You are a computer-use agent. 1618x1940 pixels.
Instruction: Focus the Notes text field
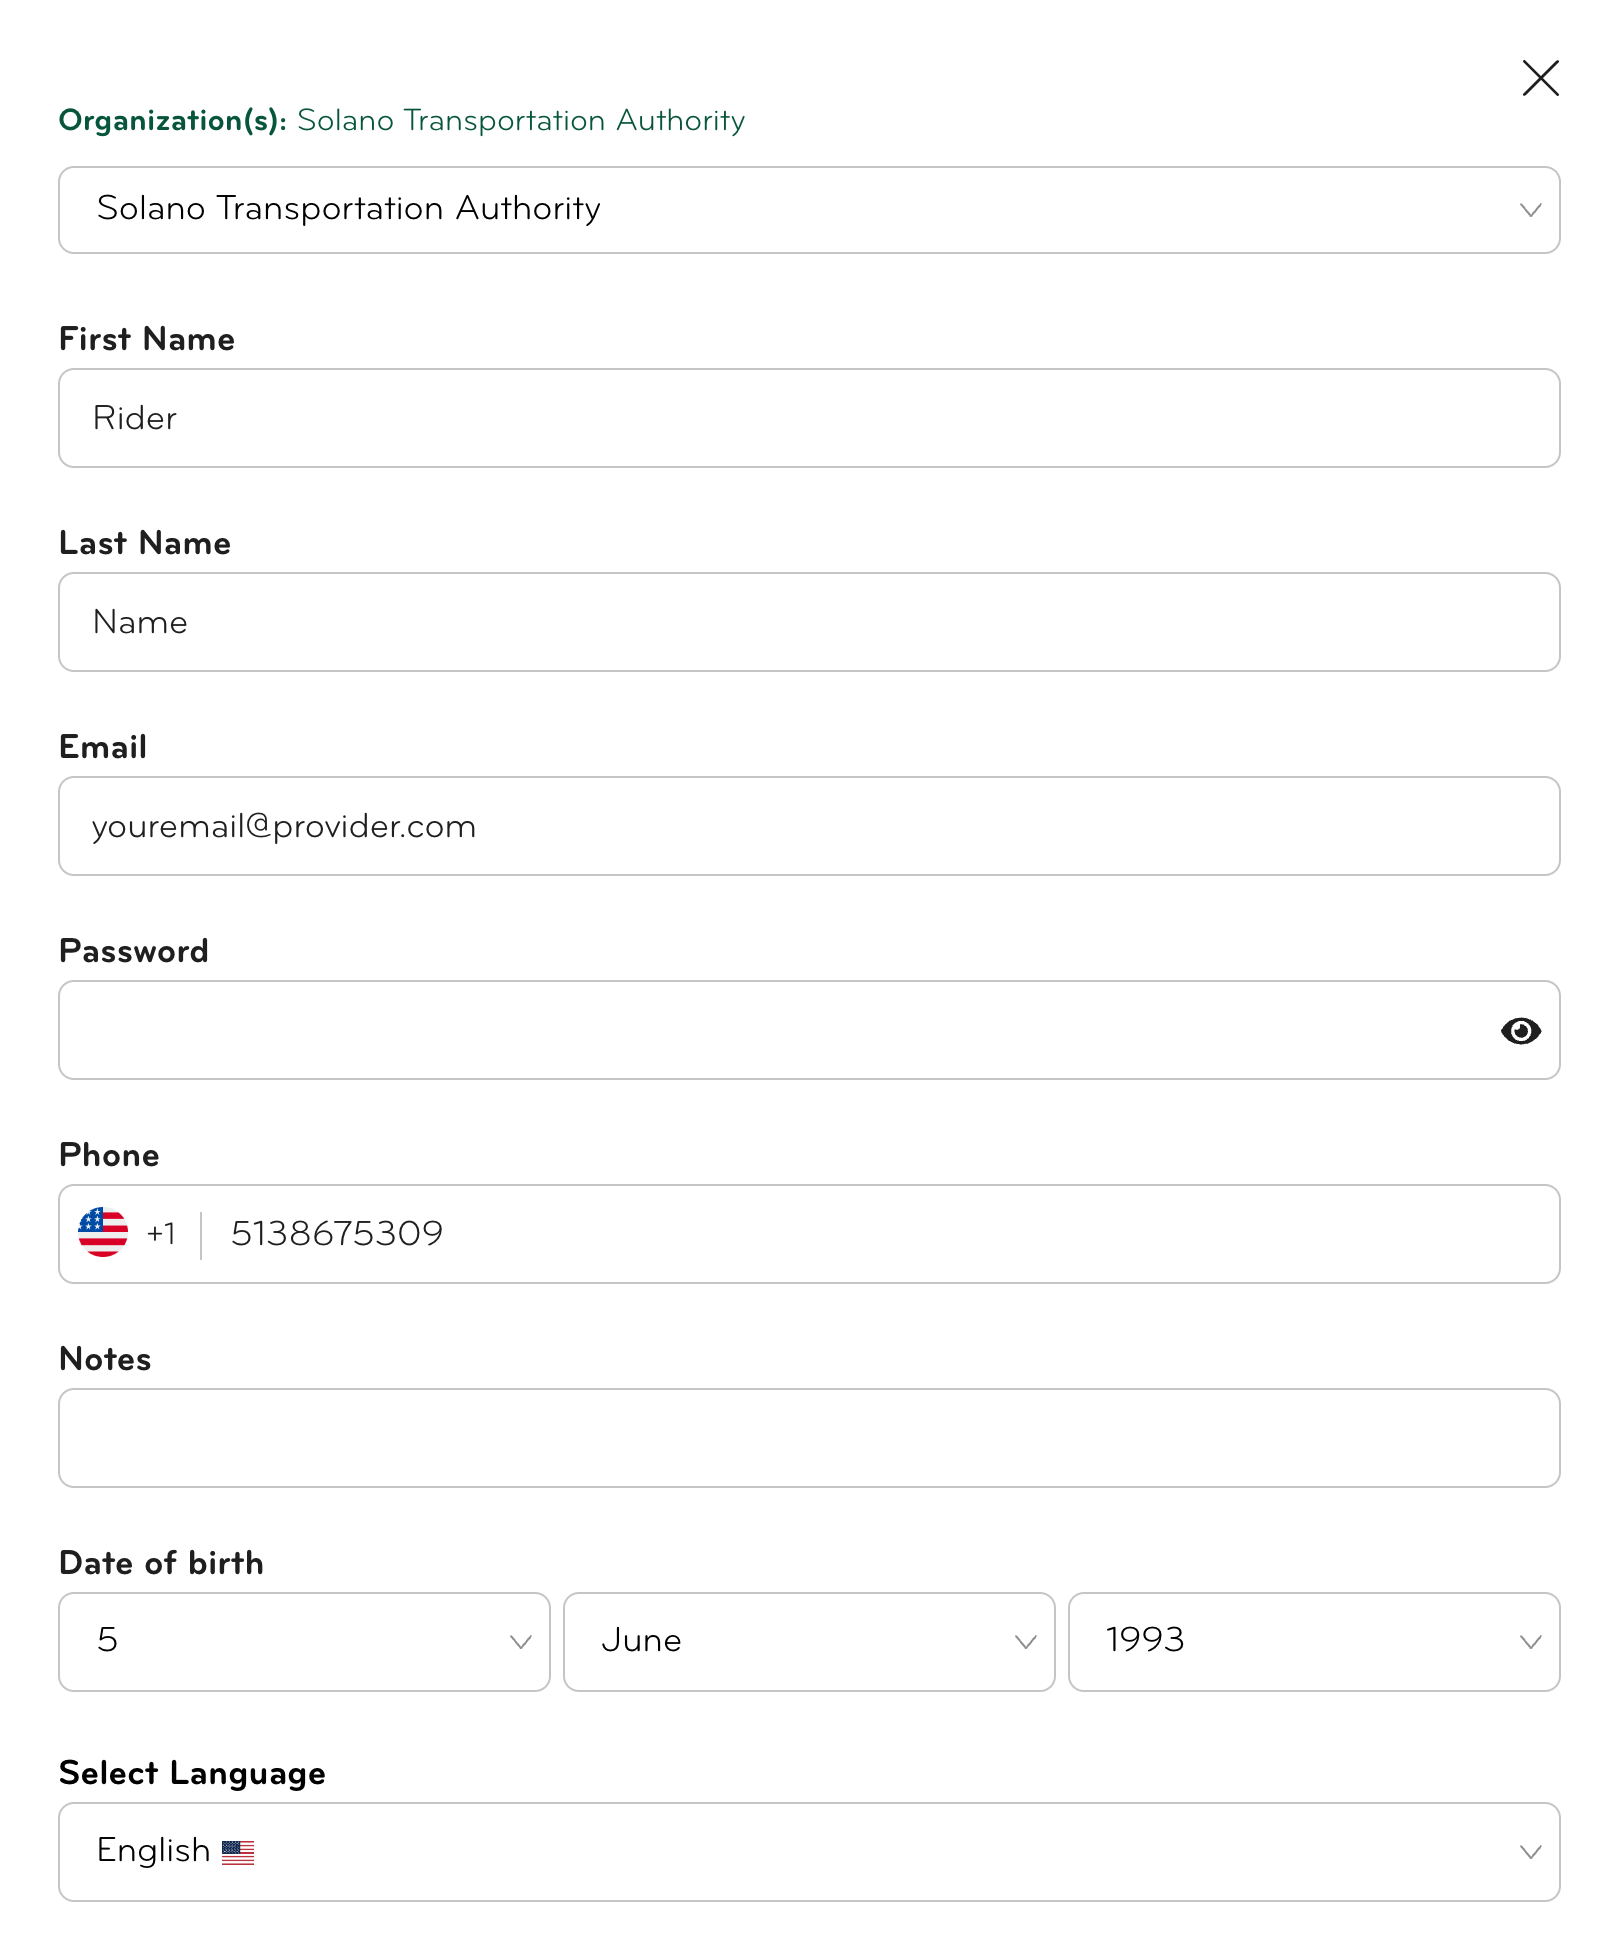[x=808, y=1438]
